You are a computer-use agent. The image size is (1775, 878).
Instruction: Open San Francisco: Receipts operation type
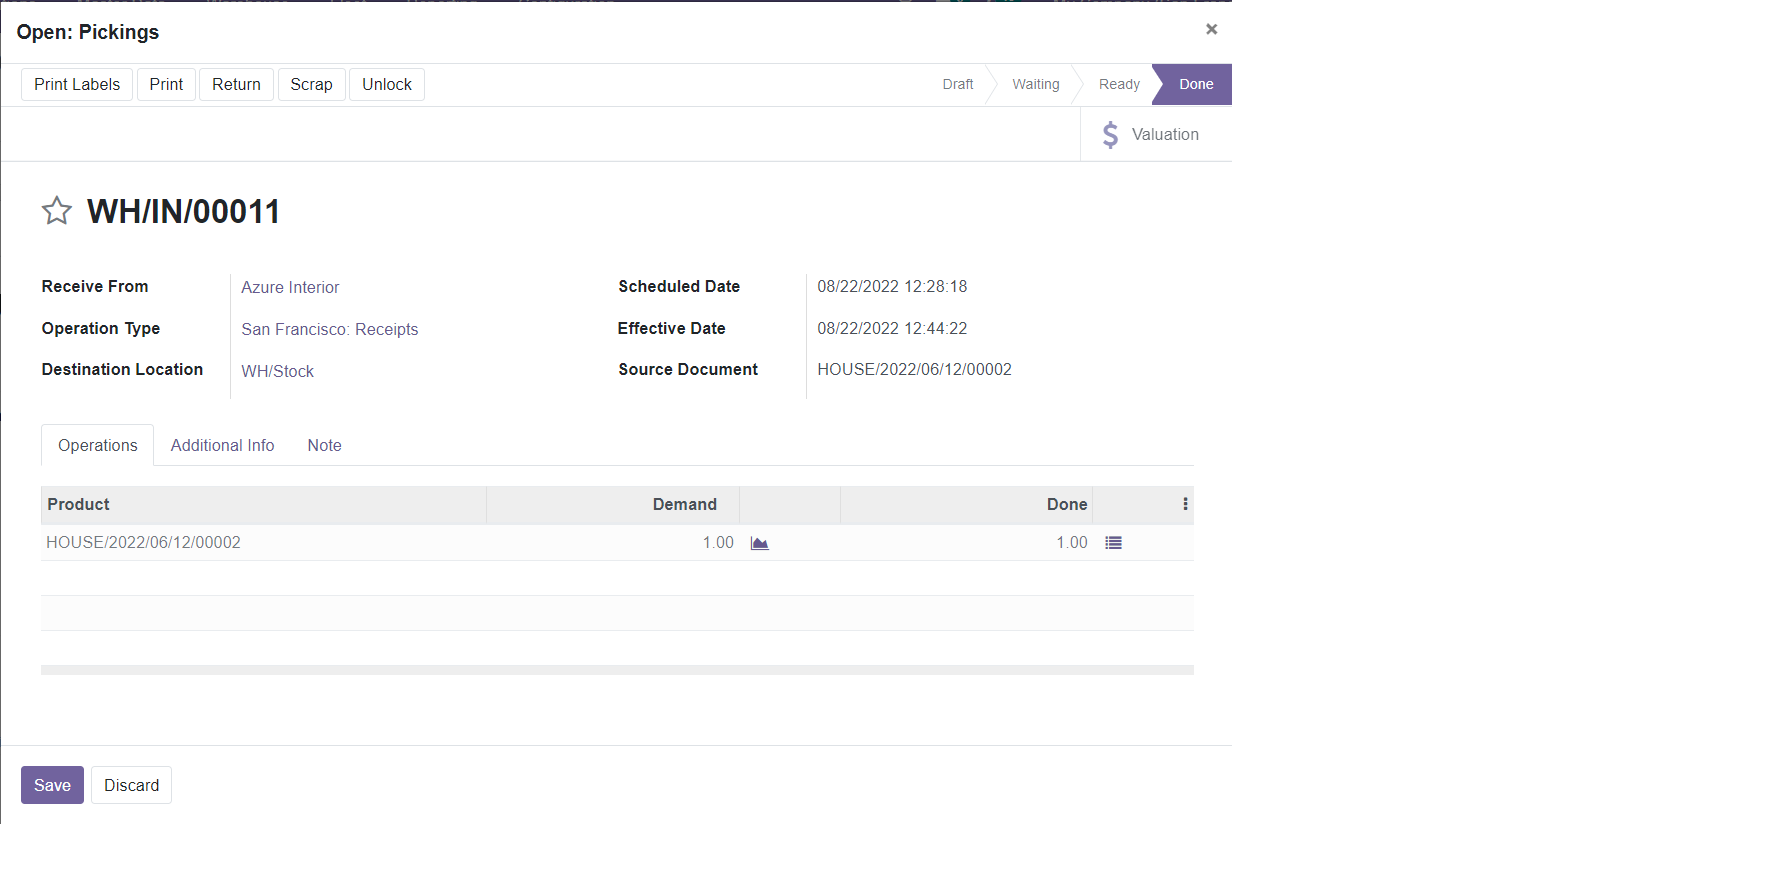point(329,330)
